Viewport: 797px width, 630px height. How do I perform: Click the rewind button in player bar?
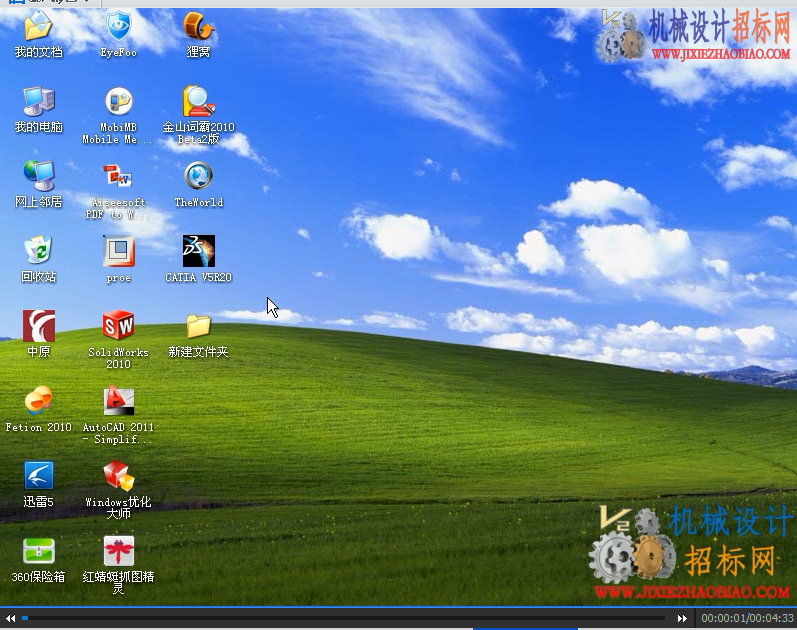(10, 618)
